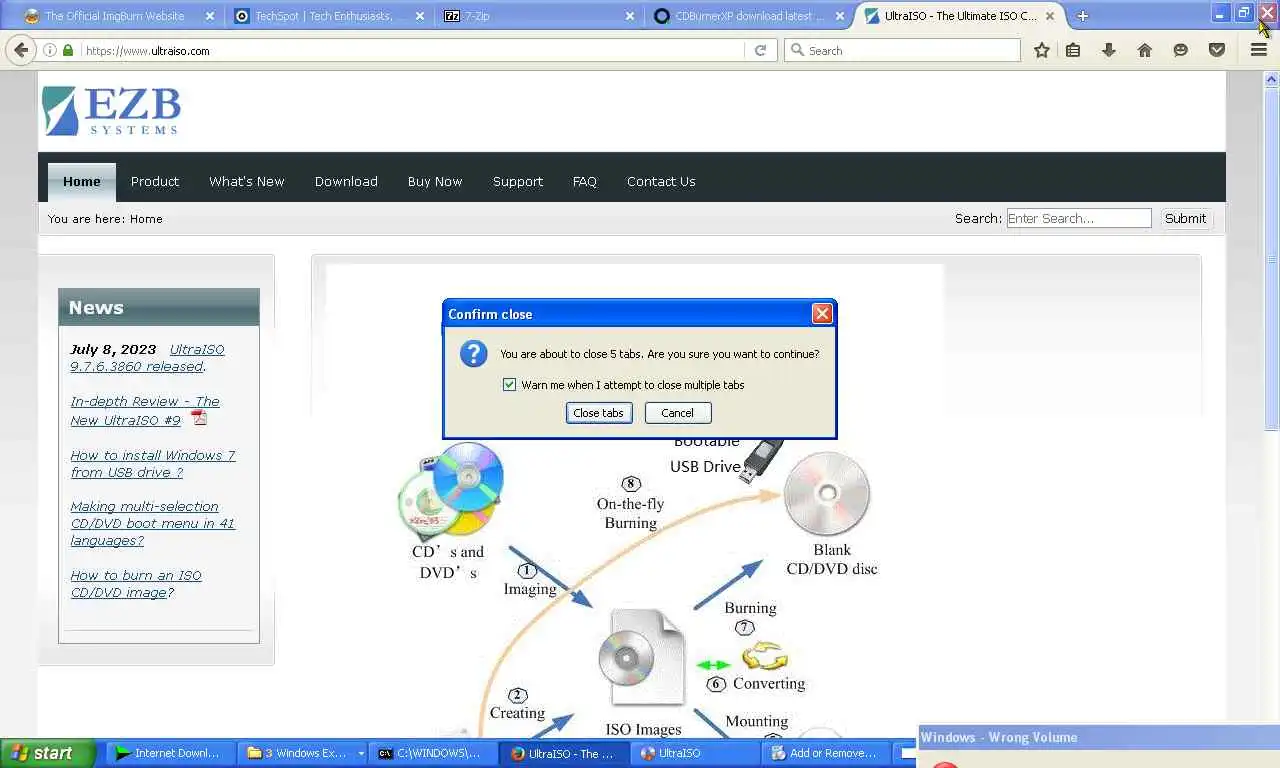The height and width of the screenshot is (768, 1280).
Task: Click the bootable USB drive image
Action: click(x=762, y=460)
